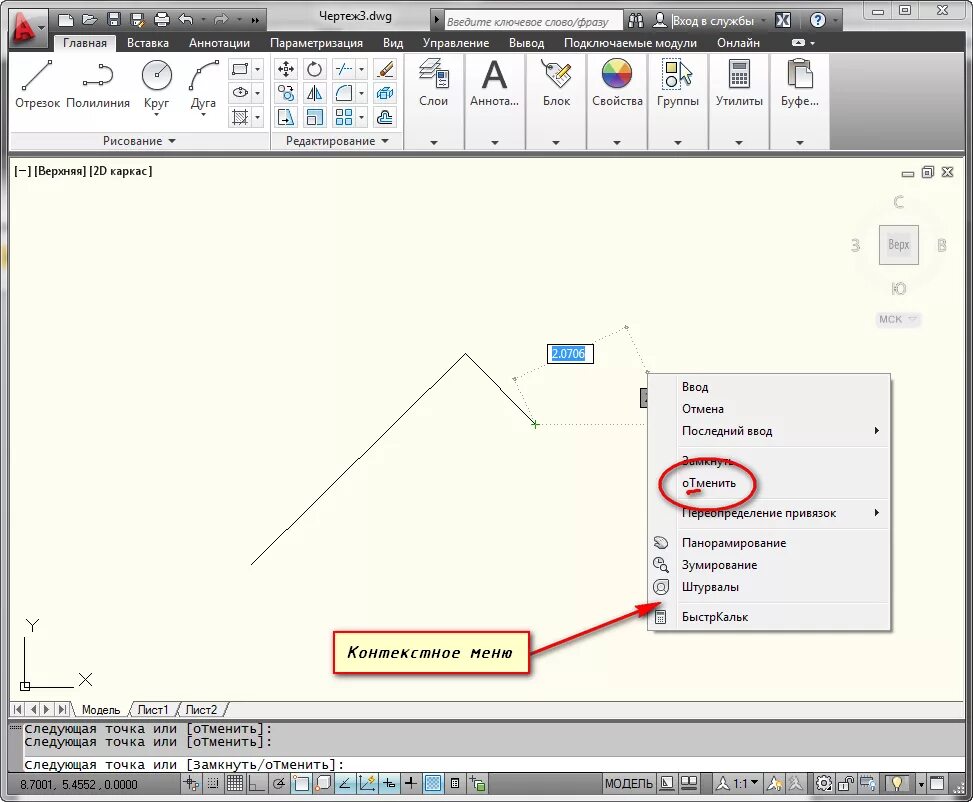Viewport: 973px width, 802px height.
Task: Expand the rectangle tool flyout arrow
Action: pos(258,69)
